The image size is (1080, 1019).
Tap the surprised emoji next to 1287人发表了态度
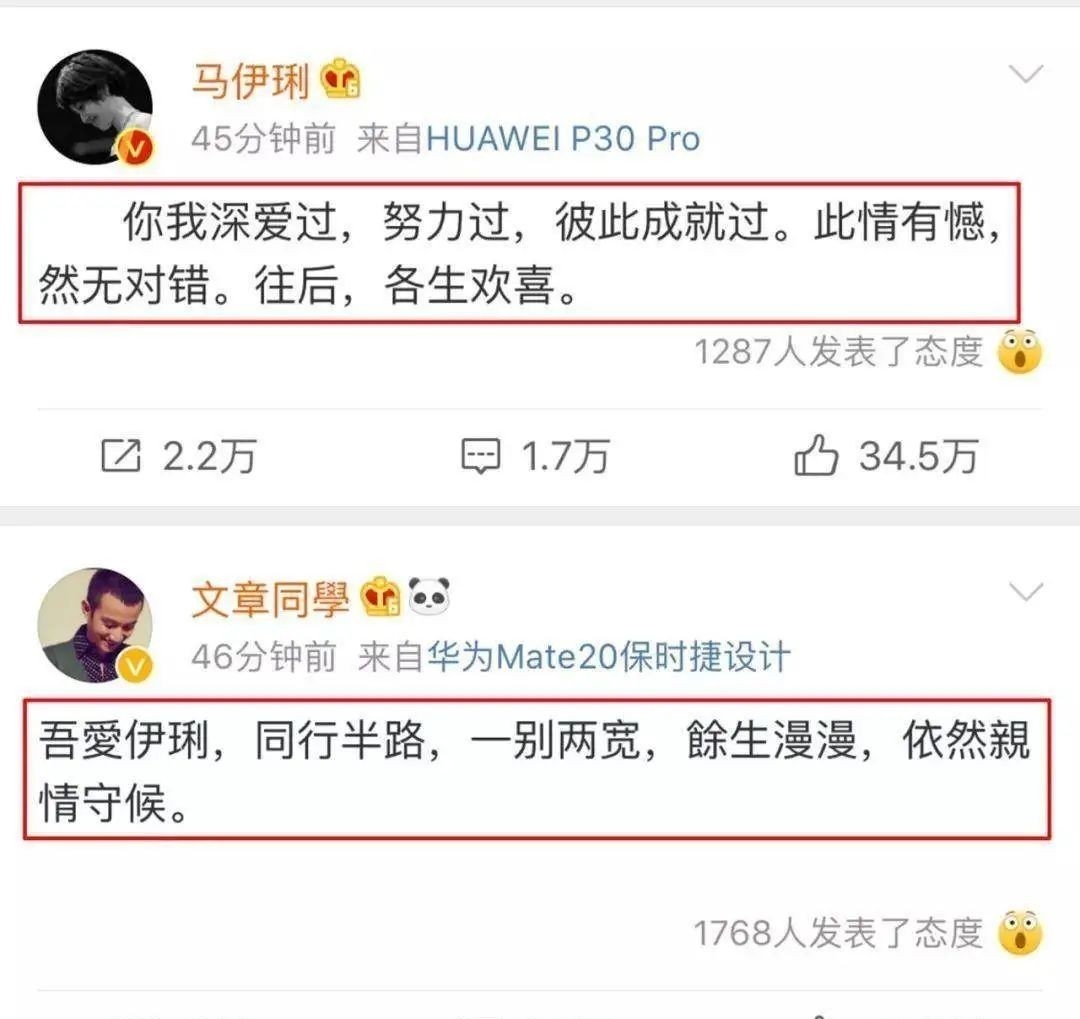point(1020,352)
